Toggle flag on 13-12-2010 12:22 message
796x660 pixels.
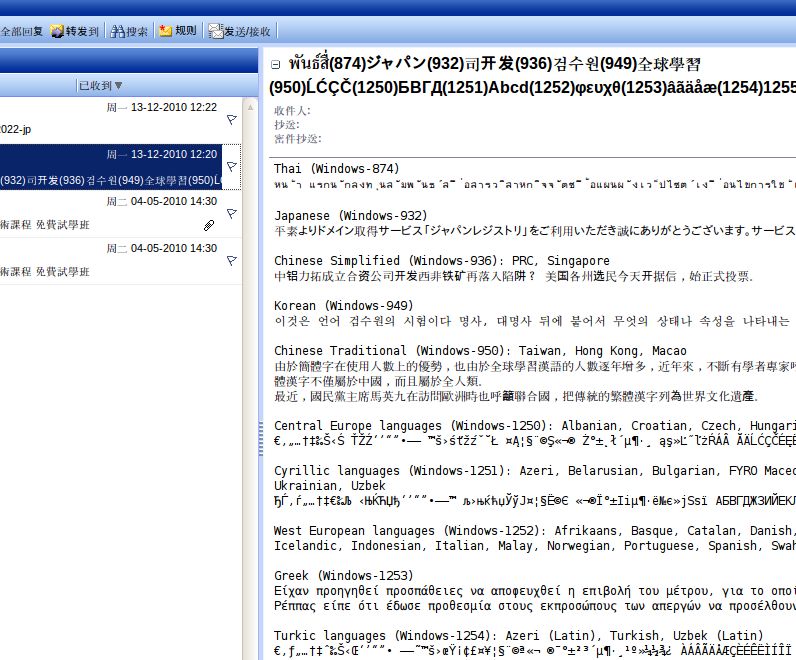[231, 120]
